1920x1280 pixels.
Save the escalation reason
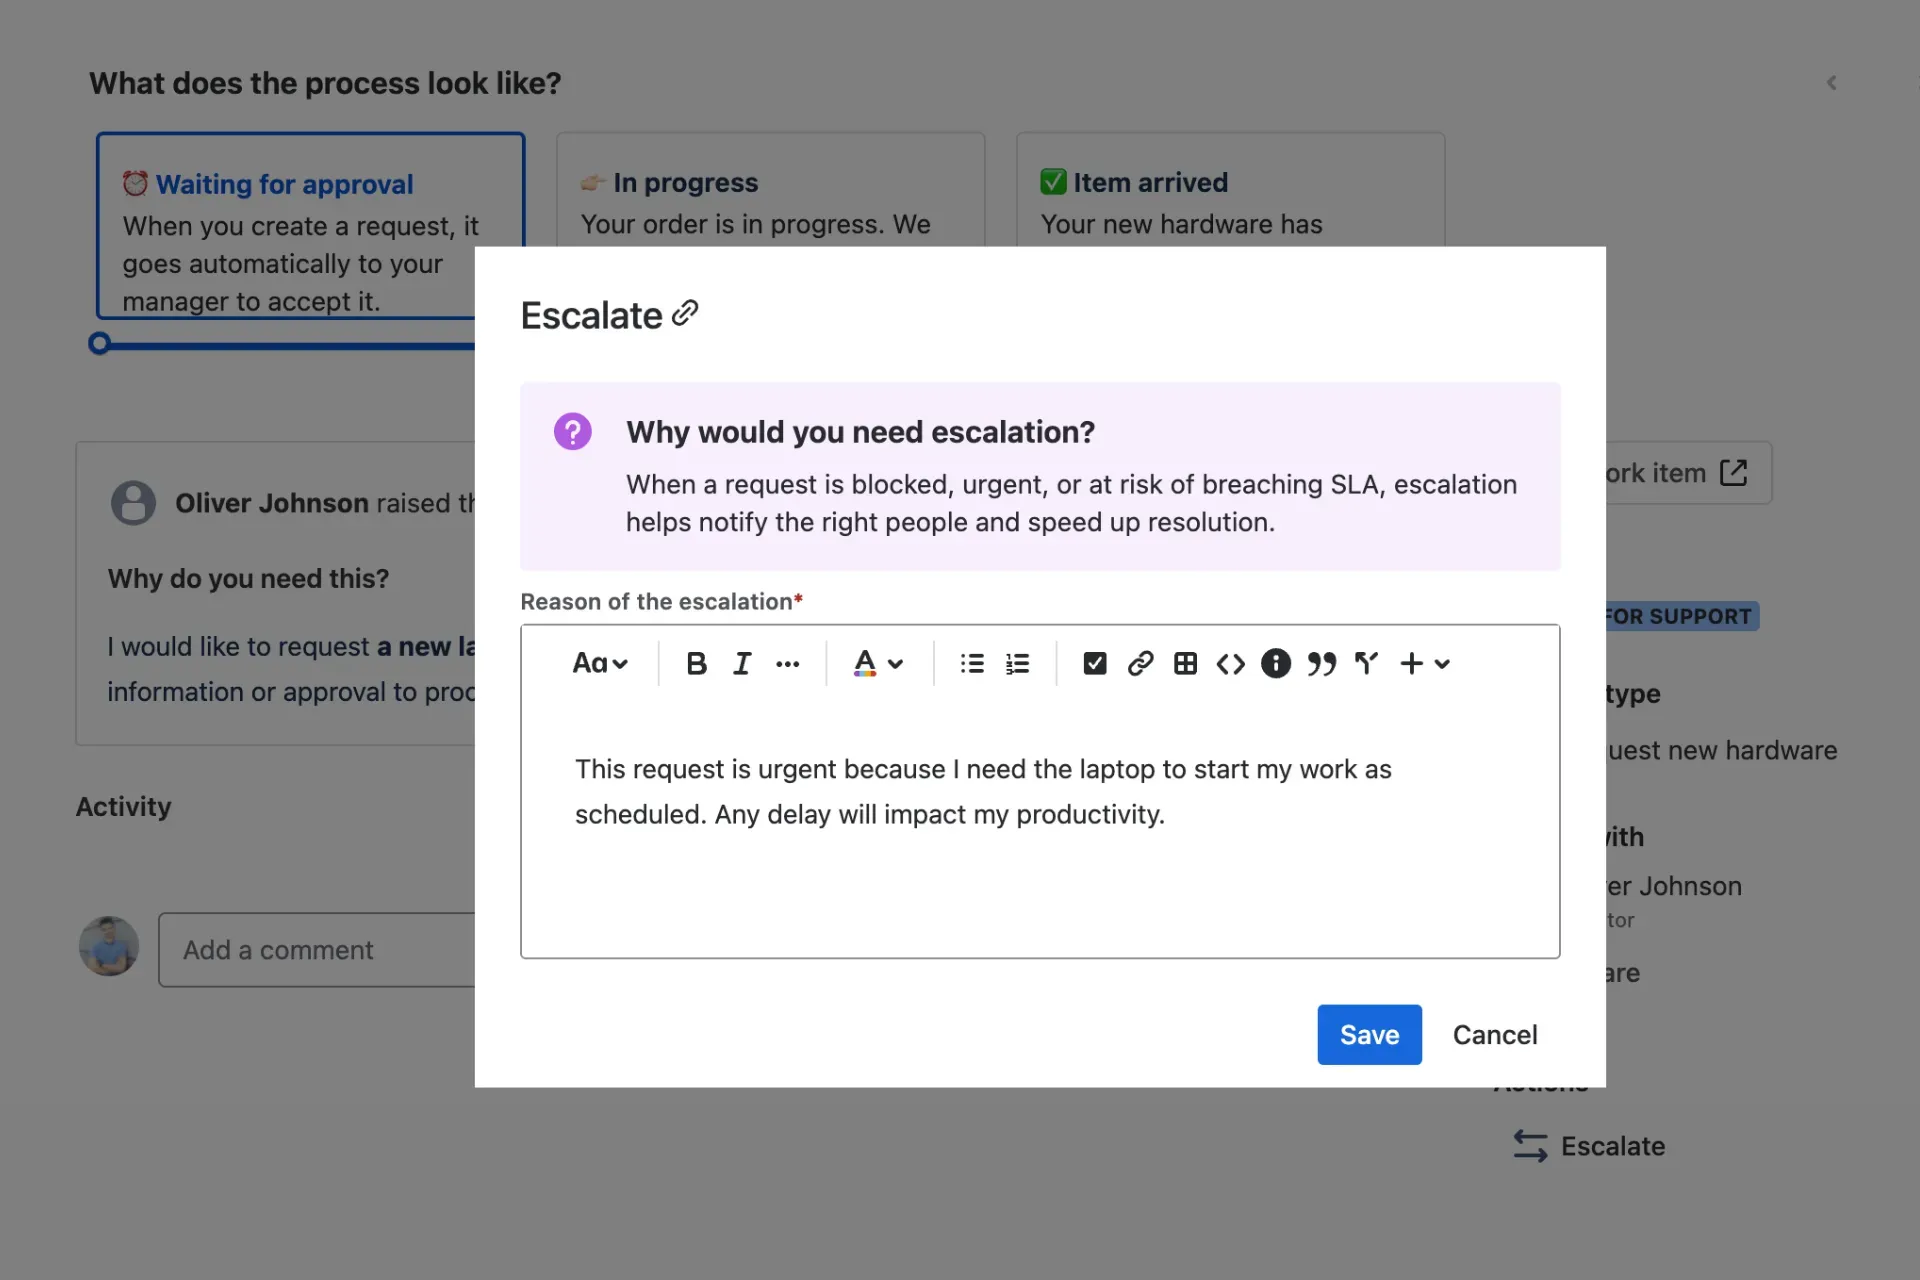click(x=1368, y=1034)
